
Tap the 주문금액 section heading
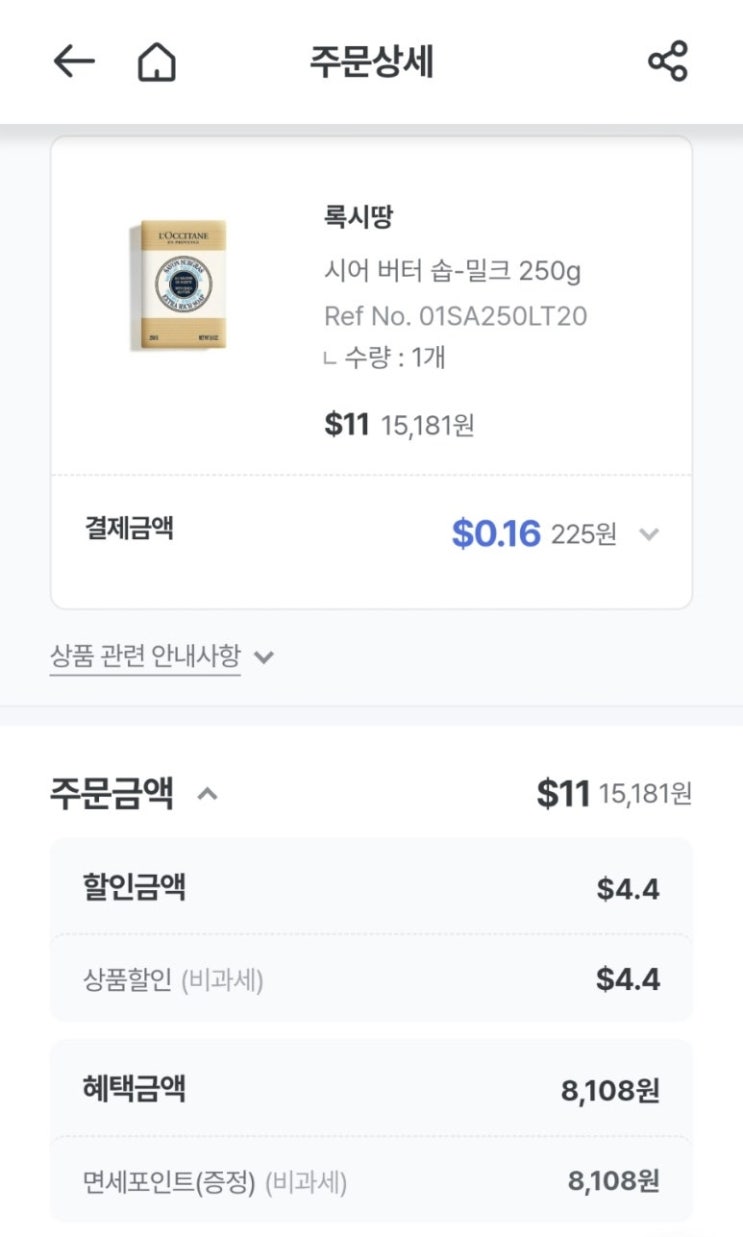click(112, 794)
